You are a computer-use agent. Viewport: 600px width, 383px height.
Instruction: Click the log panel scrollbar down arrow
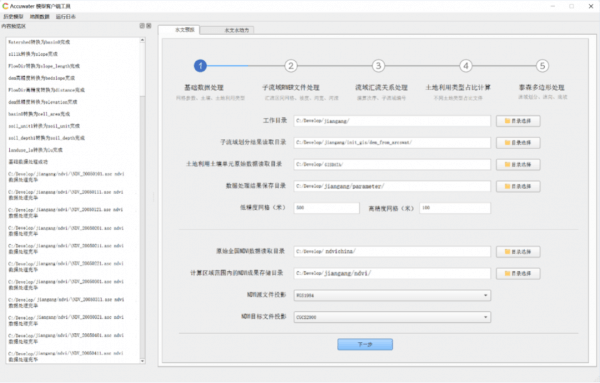click(x=142, y=361)
